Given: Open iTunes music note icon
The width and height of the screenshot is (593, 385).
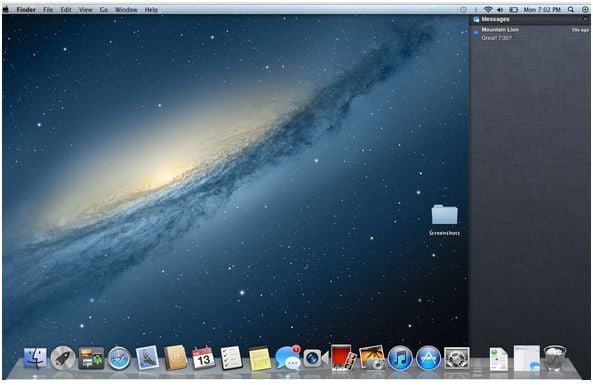Looking at the screenshot, I should pos(400,358).
